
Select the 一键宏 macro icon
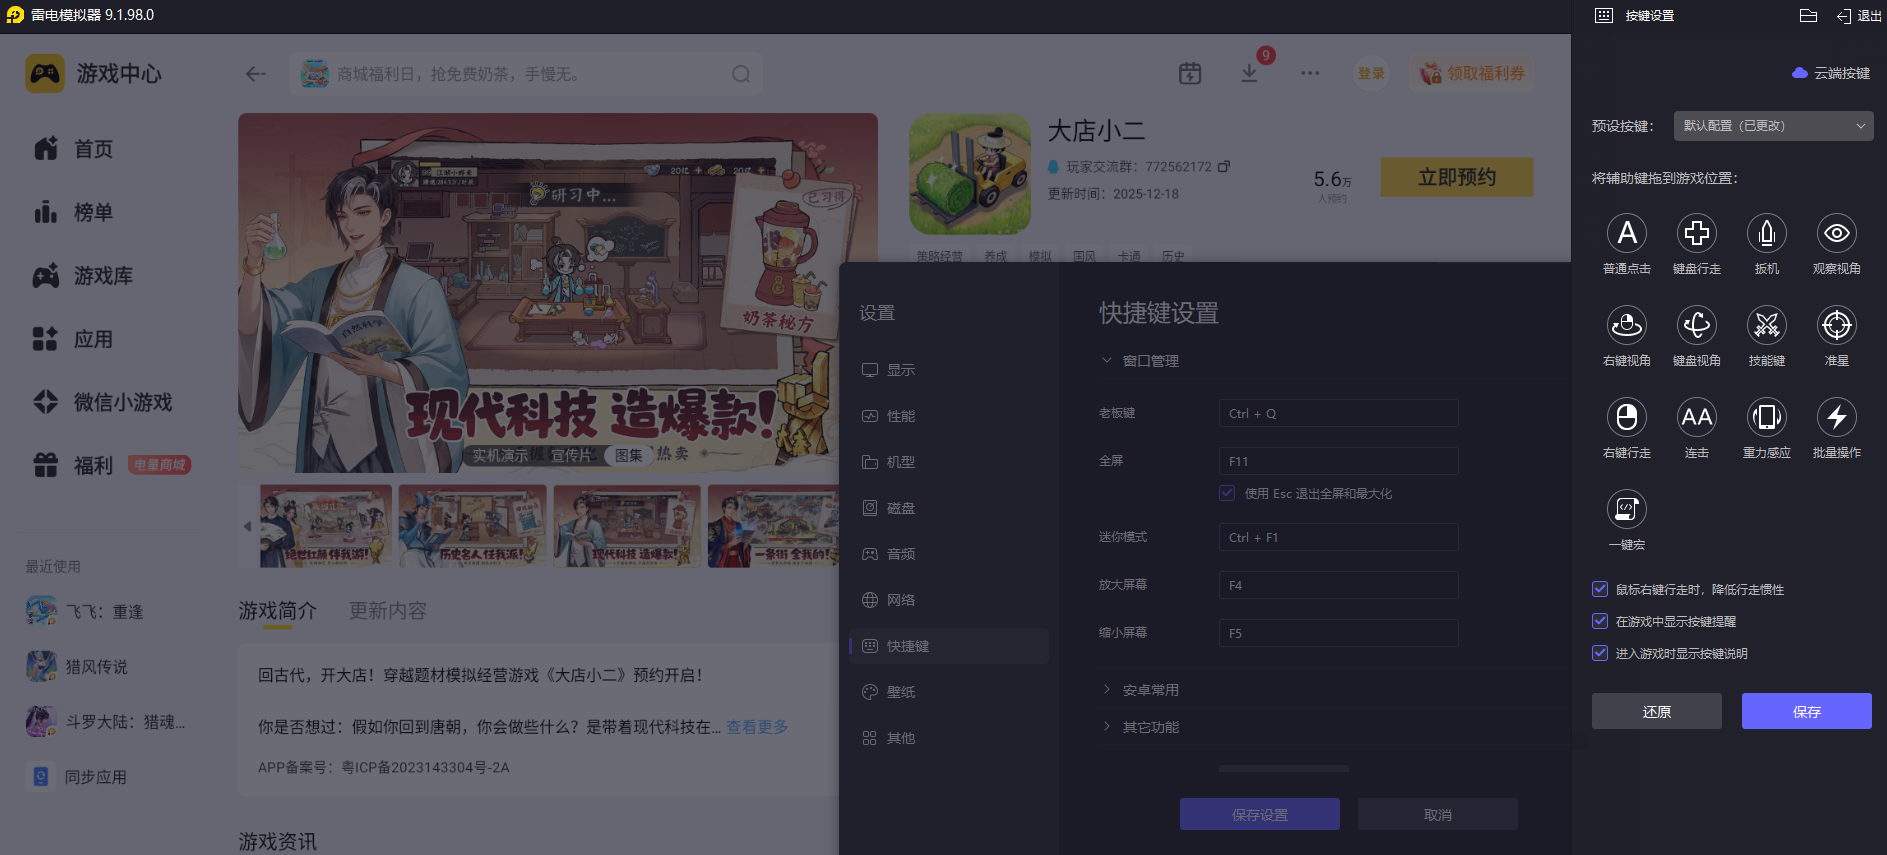click(1626, 510)
